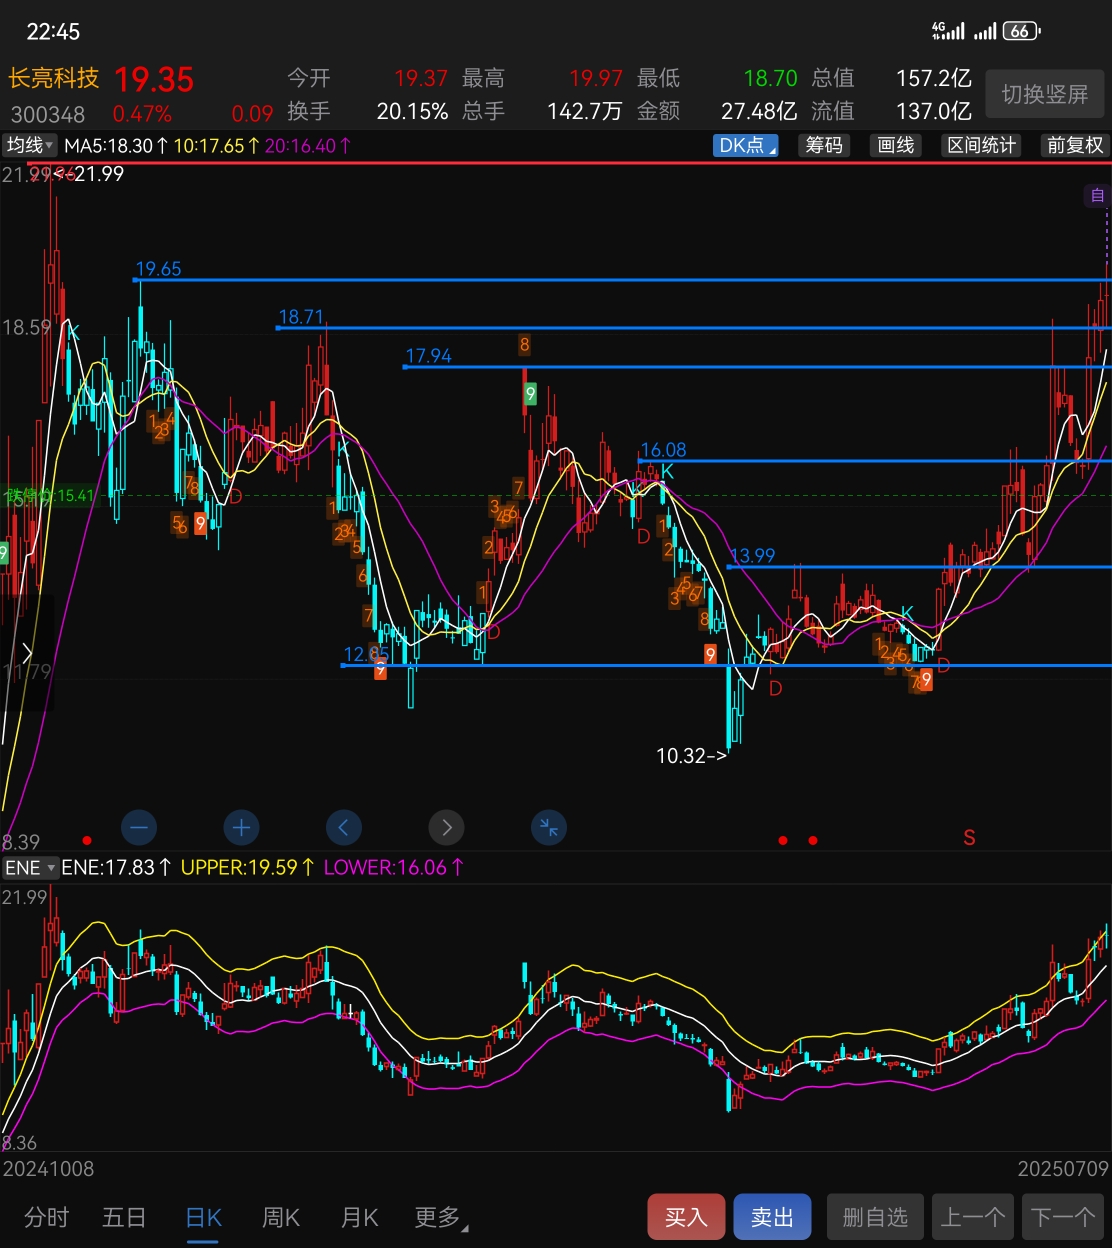Screen dimensions: 1112x1248
Task: Open 区间统计 range statistics
Action: coord(982,146)
